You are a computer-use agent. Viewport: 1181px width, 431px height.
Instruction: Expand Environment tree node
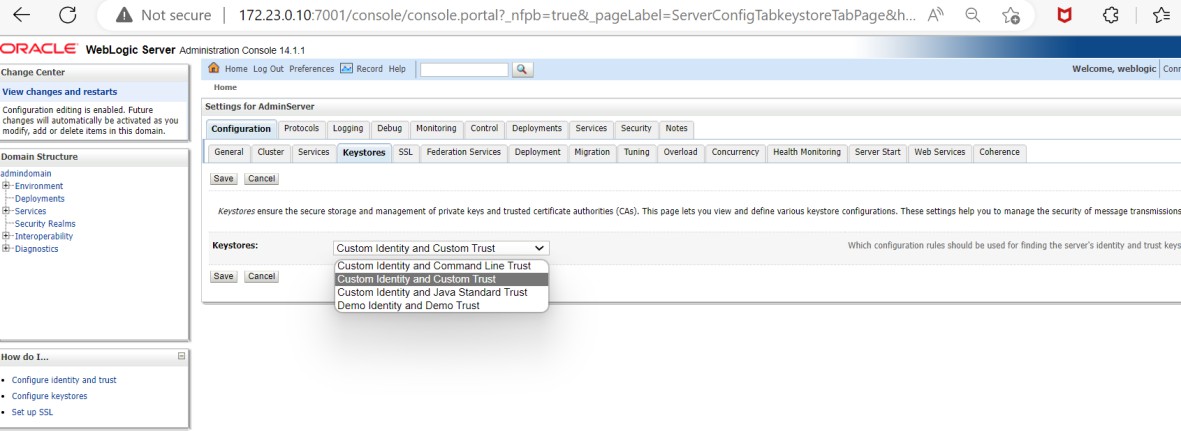5,186
